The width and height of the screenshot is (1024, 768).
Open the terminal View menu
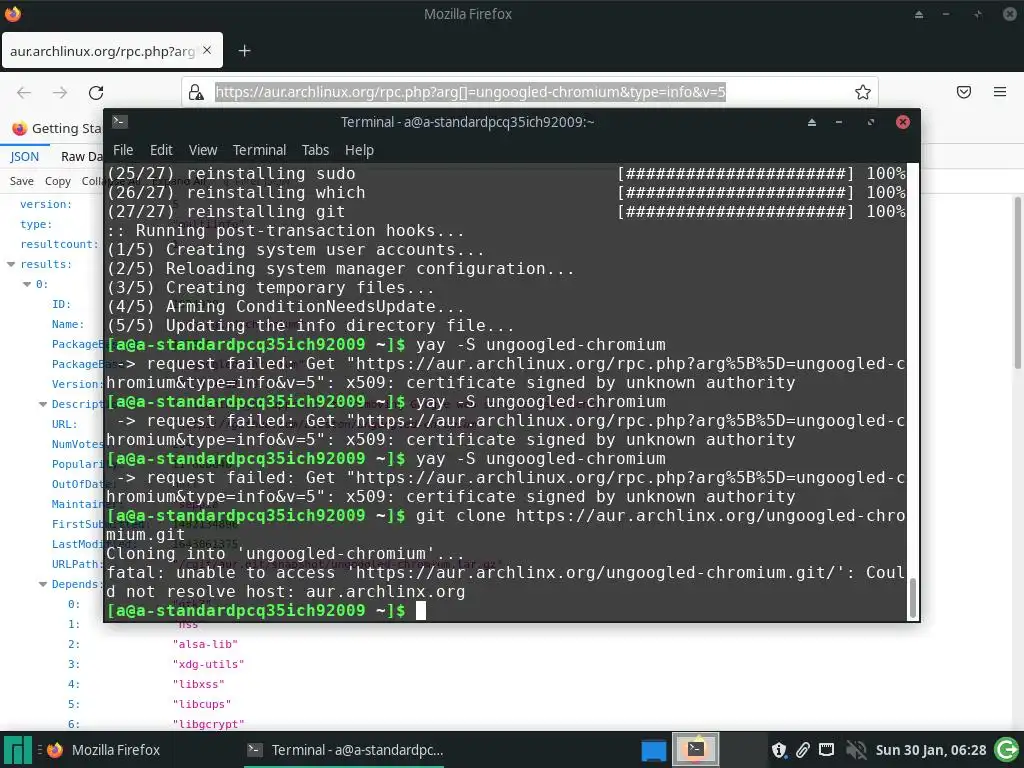coord(203,150)
